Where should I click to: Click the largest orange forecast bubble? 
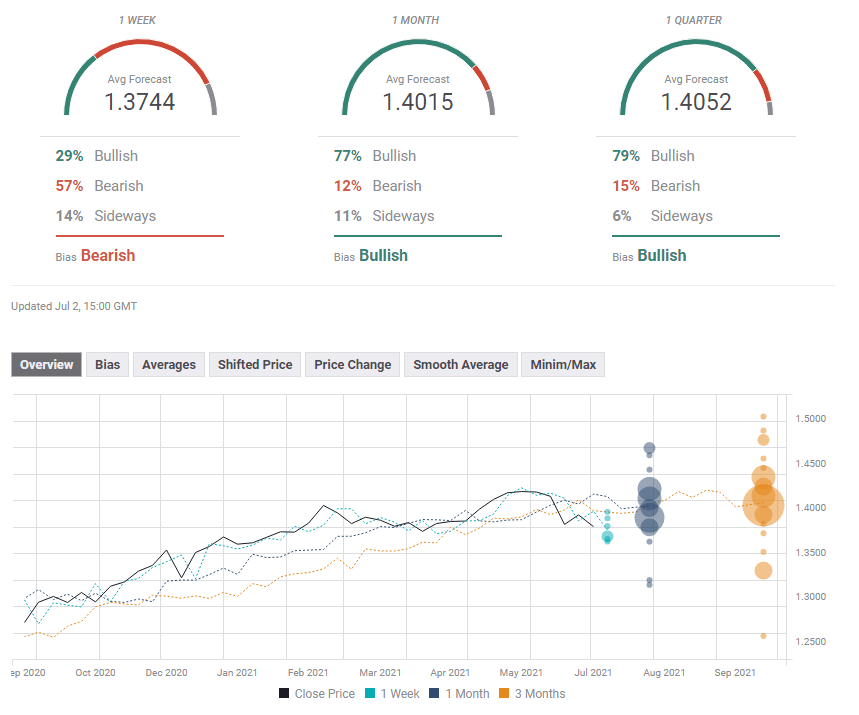[763, 504]
